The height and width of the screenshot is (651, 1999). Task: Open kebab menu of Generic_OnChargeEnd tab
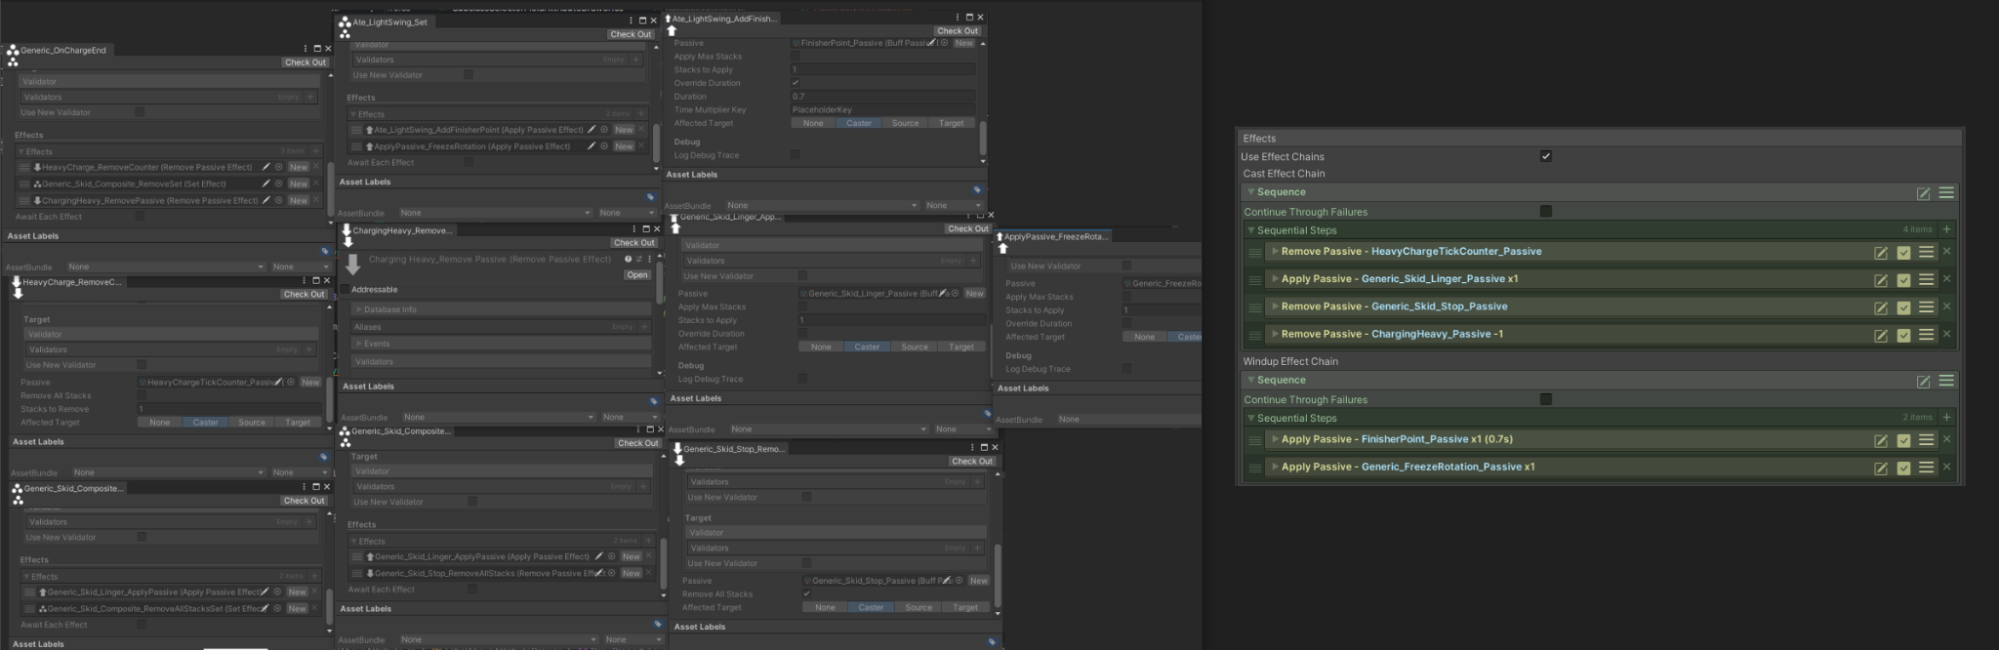[305, 49]
